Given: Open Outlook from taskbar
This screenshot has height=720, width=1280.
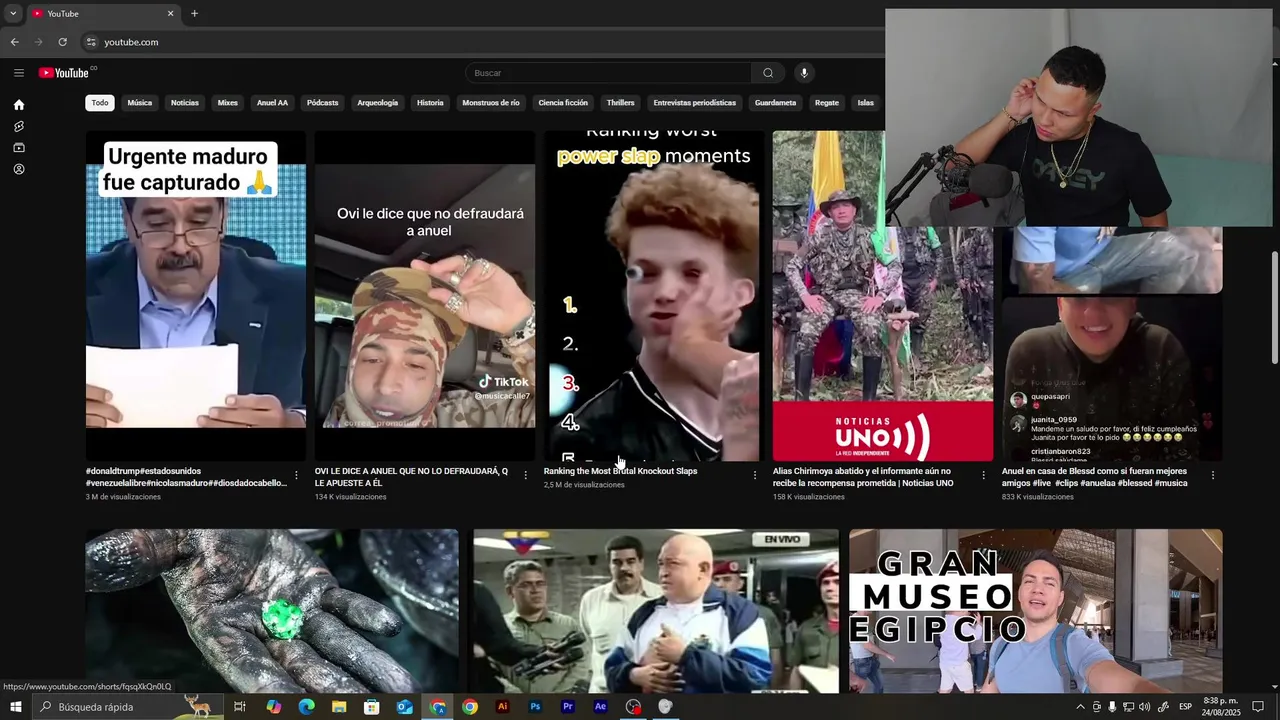Looking at the screenshot, I should point(404,707).
